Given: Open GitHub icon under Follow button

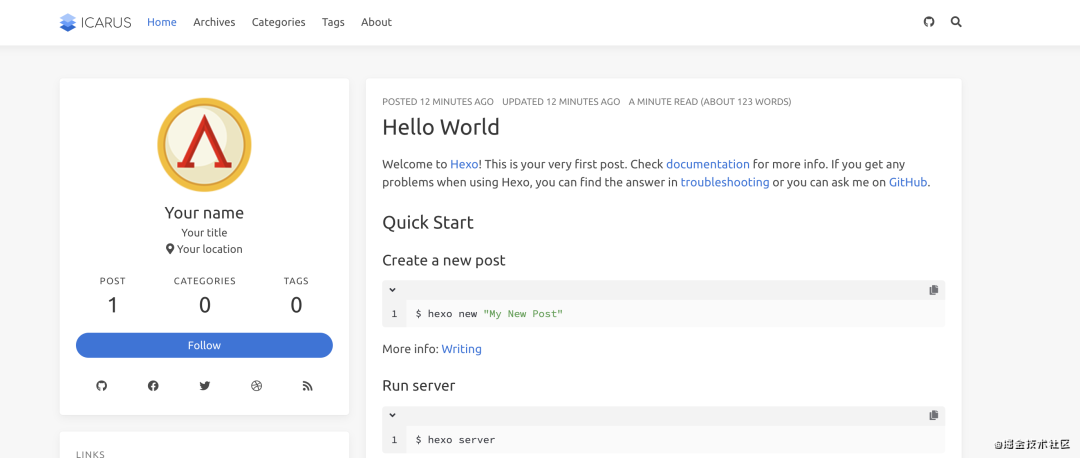Looking at the screenshot, I should (102, 386).
